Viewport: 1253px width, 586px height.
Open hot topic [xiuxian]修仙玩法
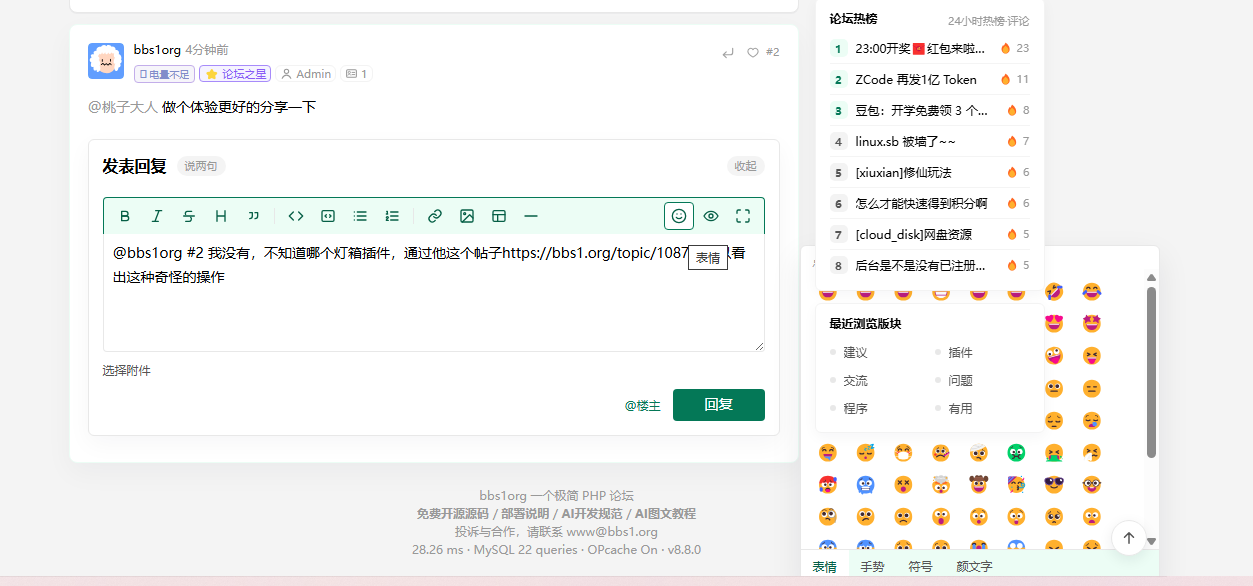[x=903, y=172]
